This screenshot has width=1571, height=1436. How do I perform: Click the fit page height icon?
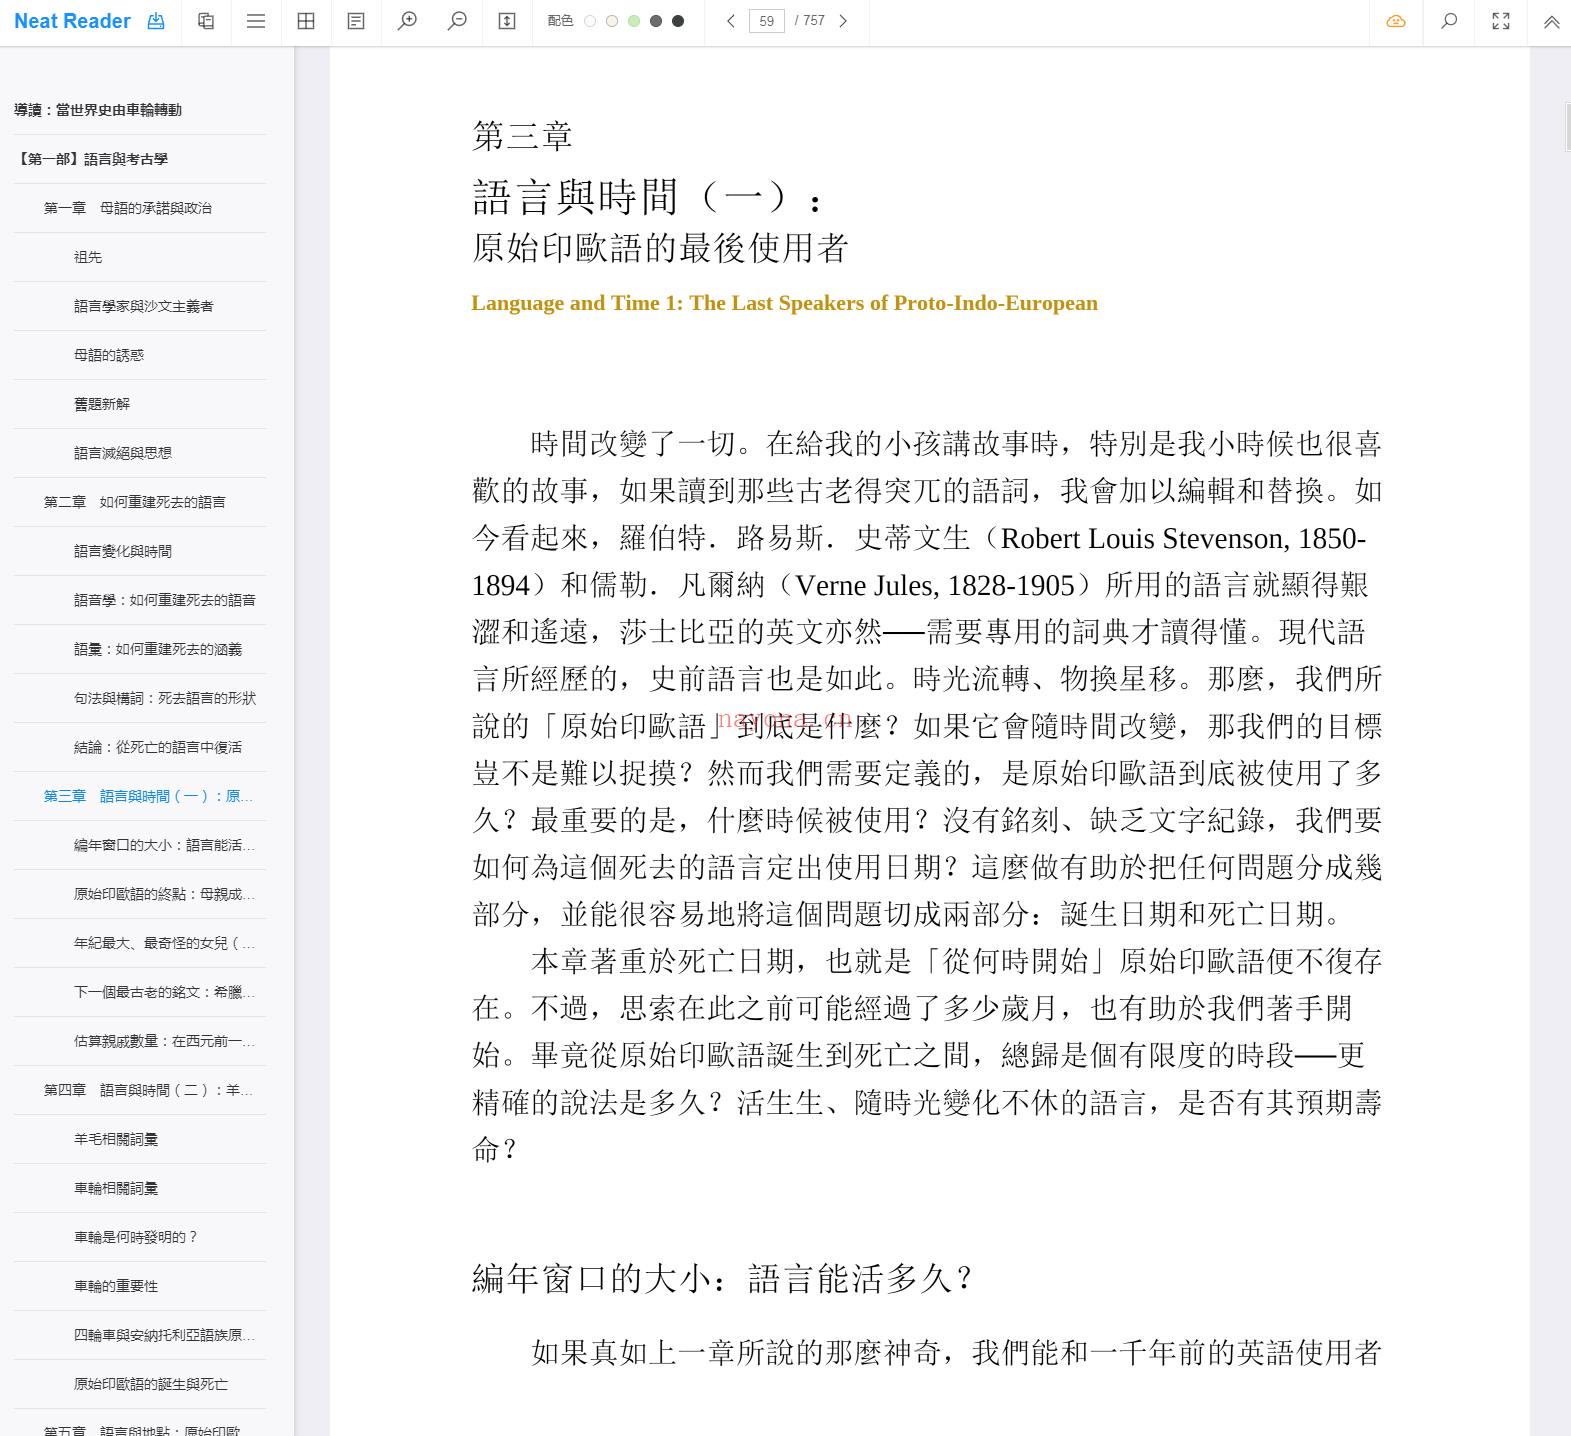pyautogui.click(x=507, y=21)
